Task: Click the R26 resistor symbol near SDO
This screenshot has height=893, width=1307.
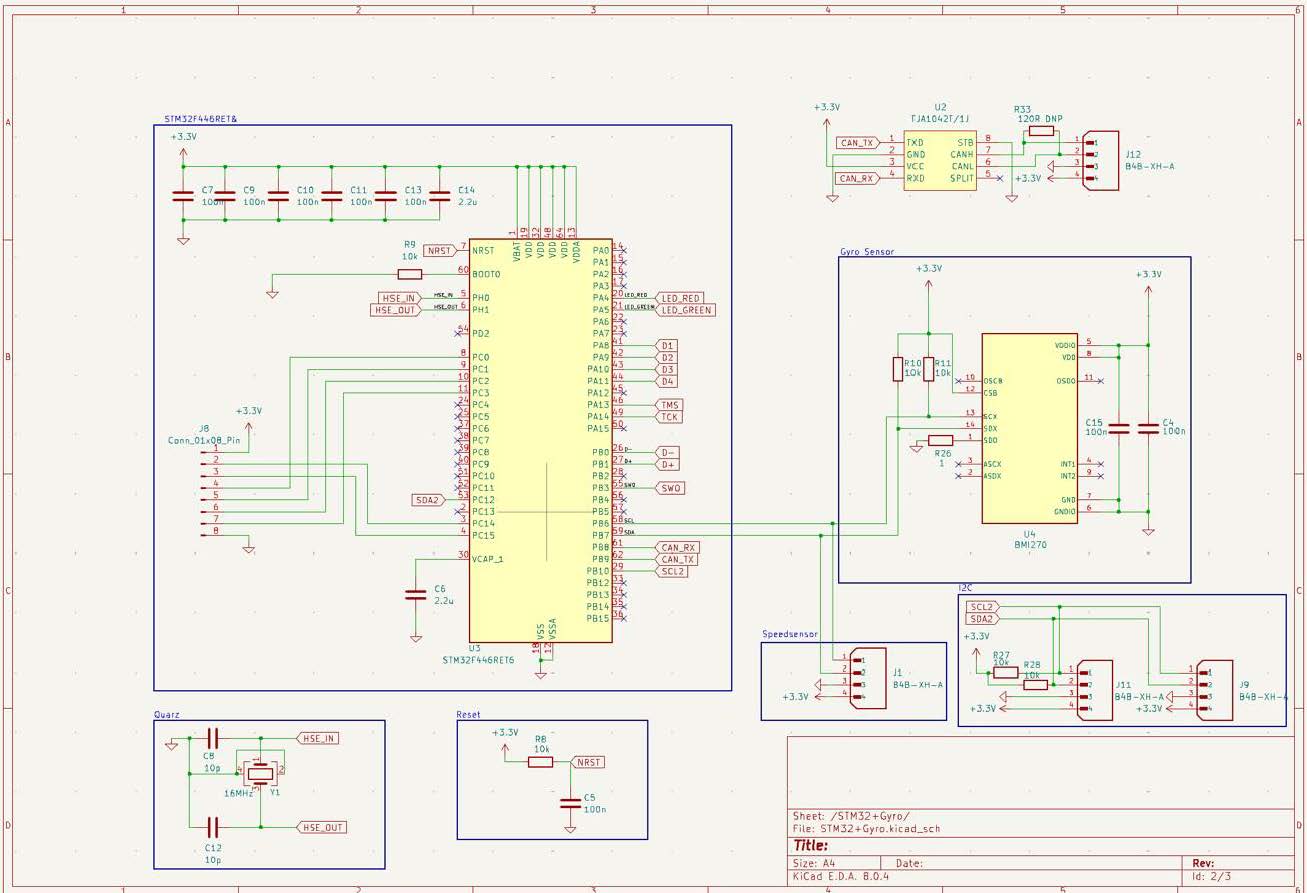Action: [940, 440]
